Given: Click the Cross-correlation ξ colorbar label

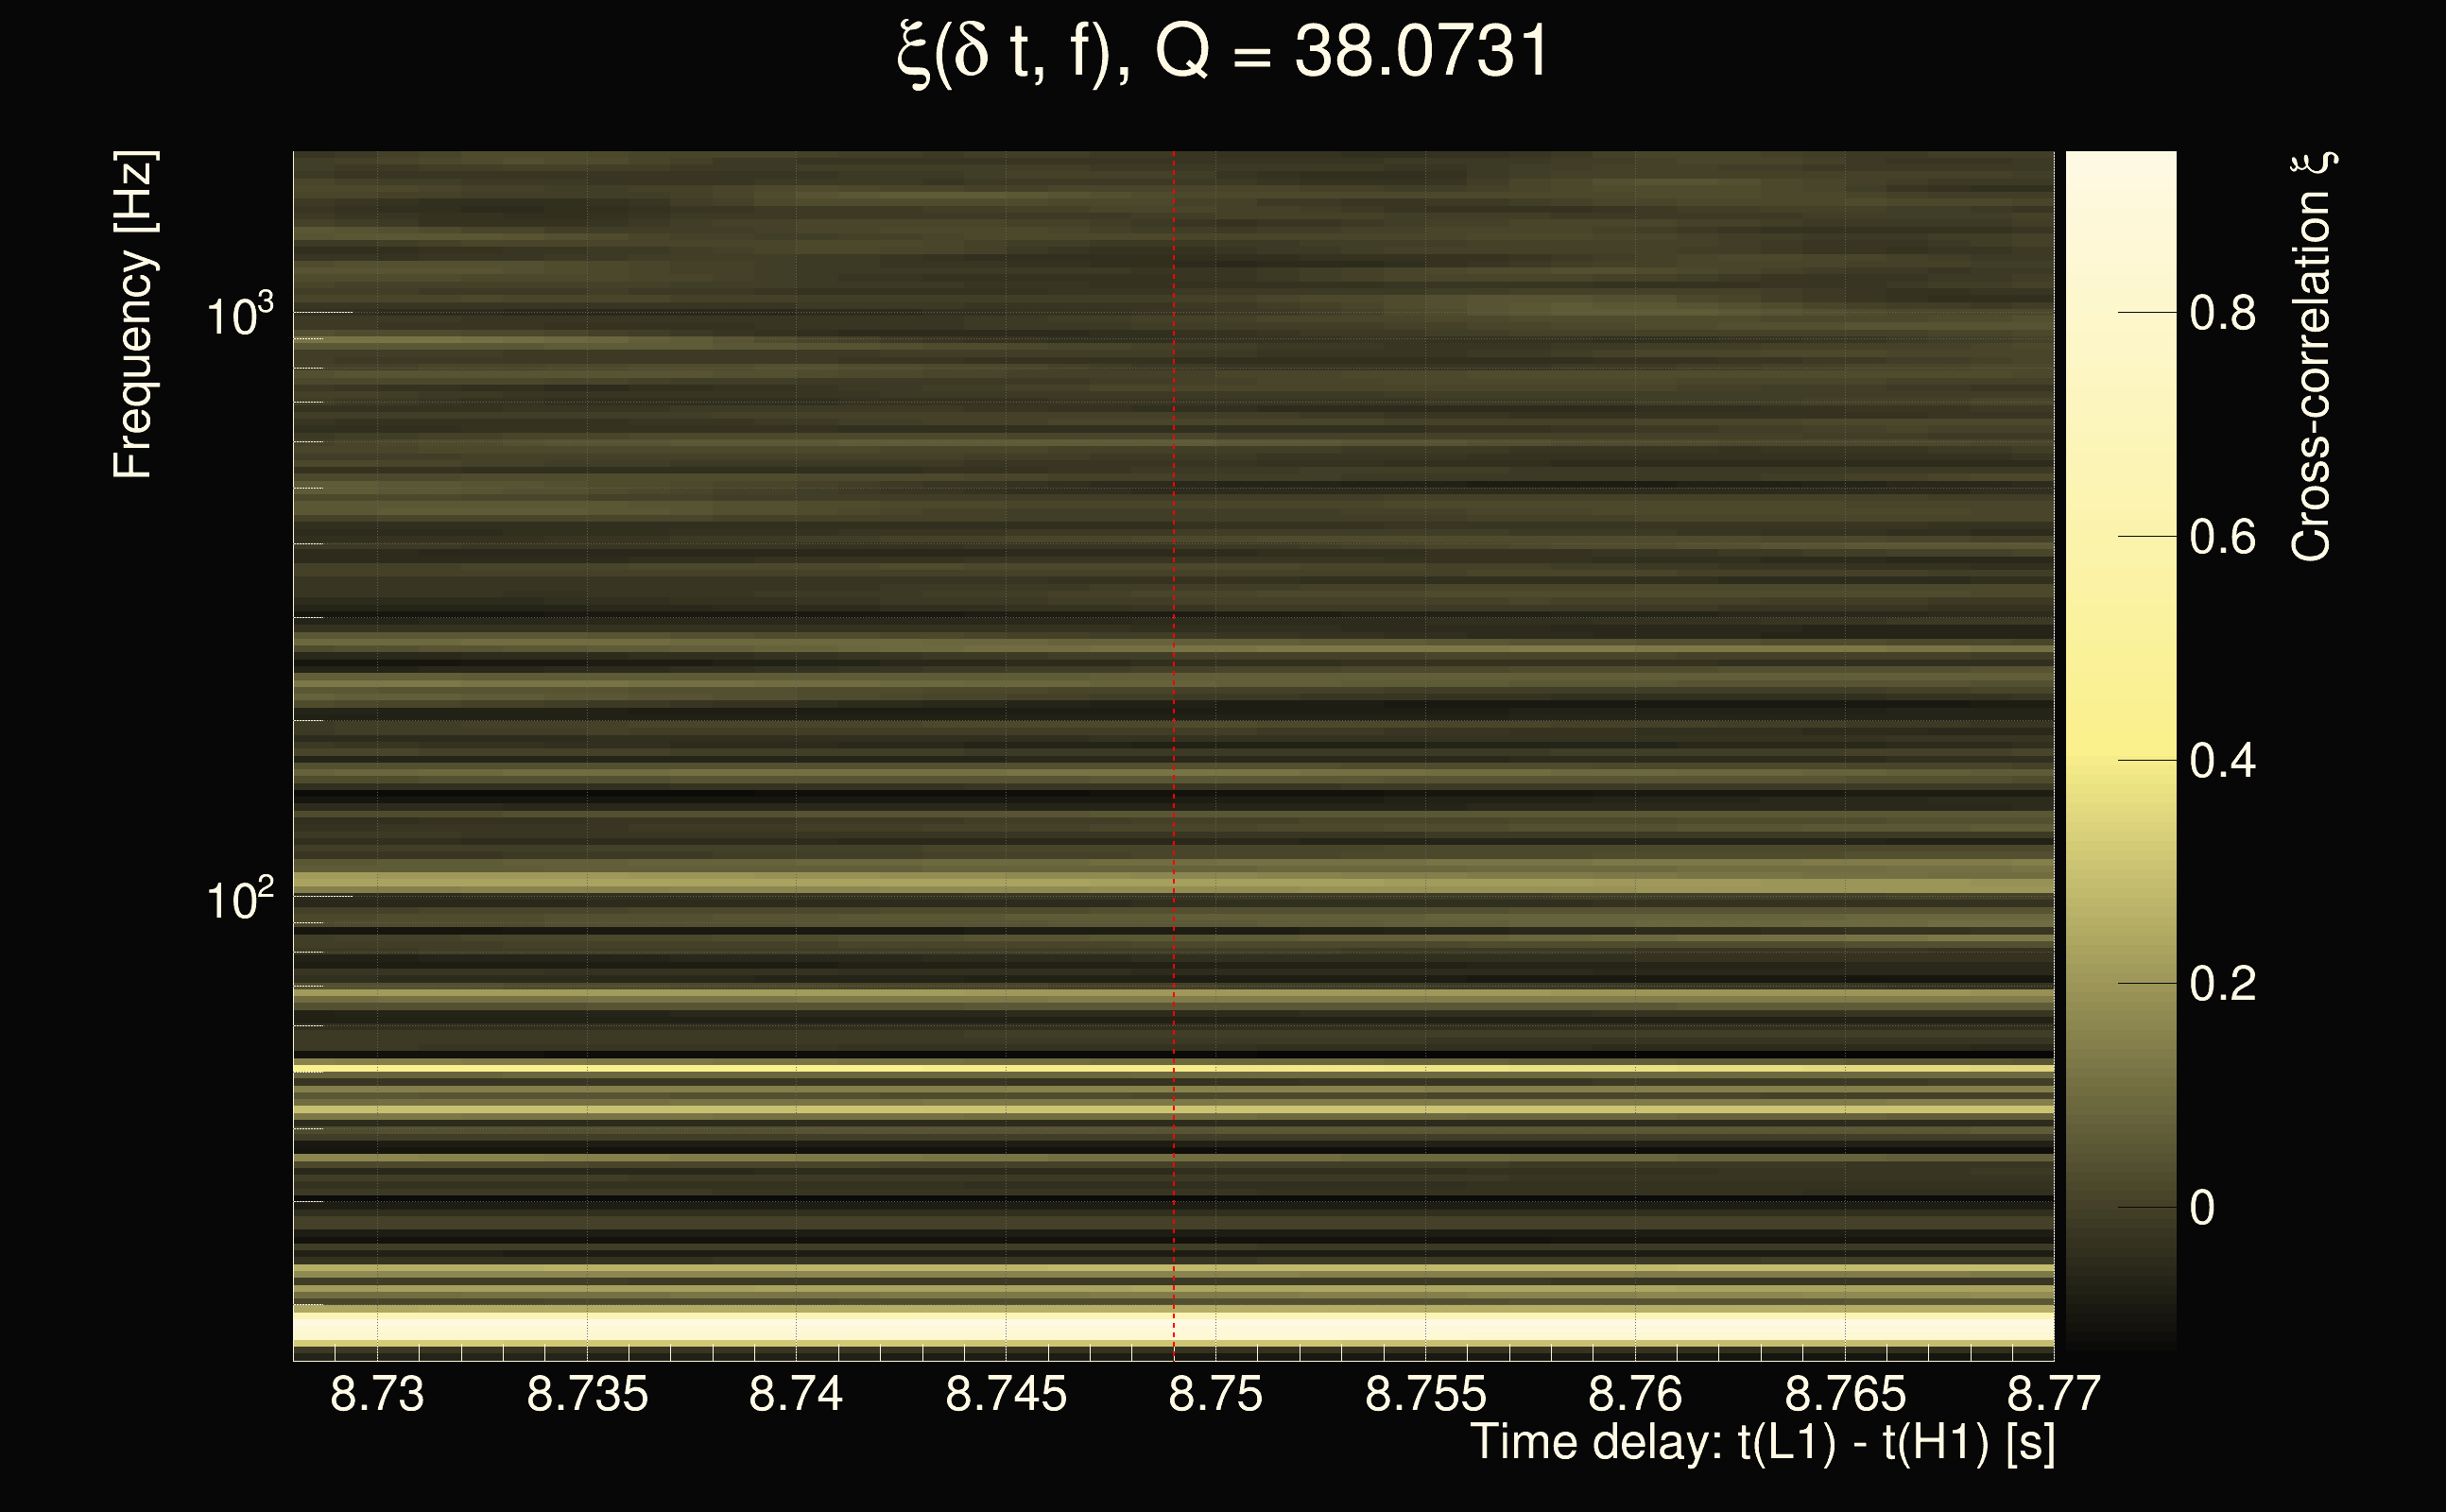Looking at the screenshot, I should tap(2311, 357).
